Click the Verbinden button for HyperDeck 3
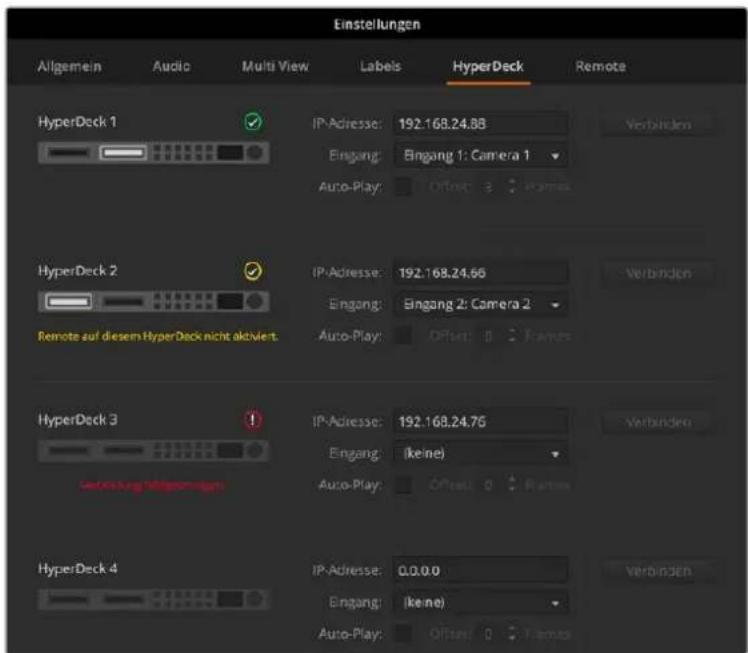This screenshot has width=748, height=653. pyautogui.click(x=658, y=422)
